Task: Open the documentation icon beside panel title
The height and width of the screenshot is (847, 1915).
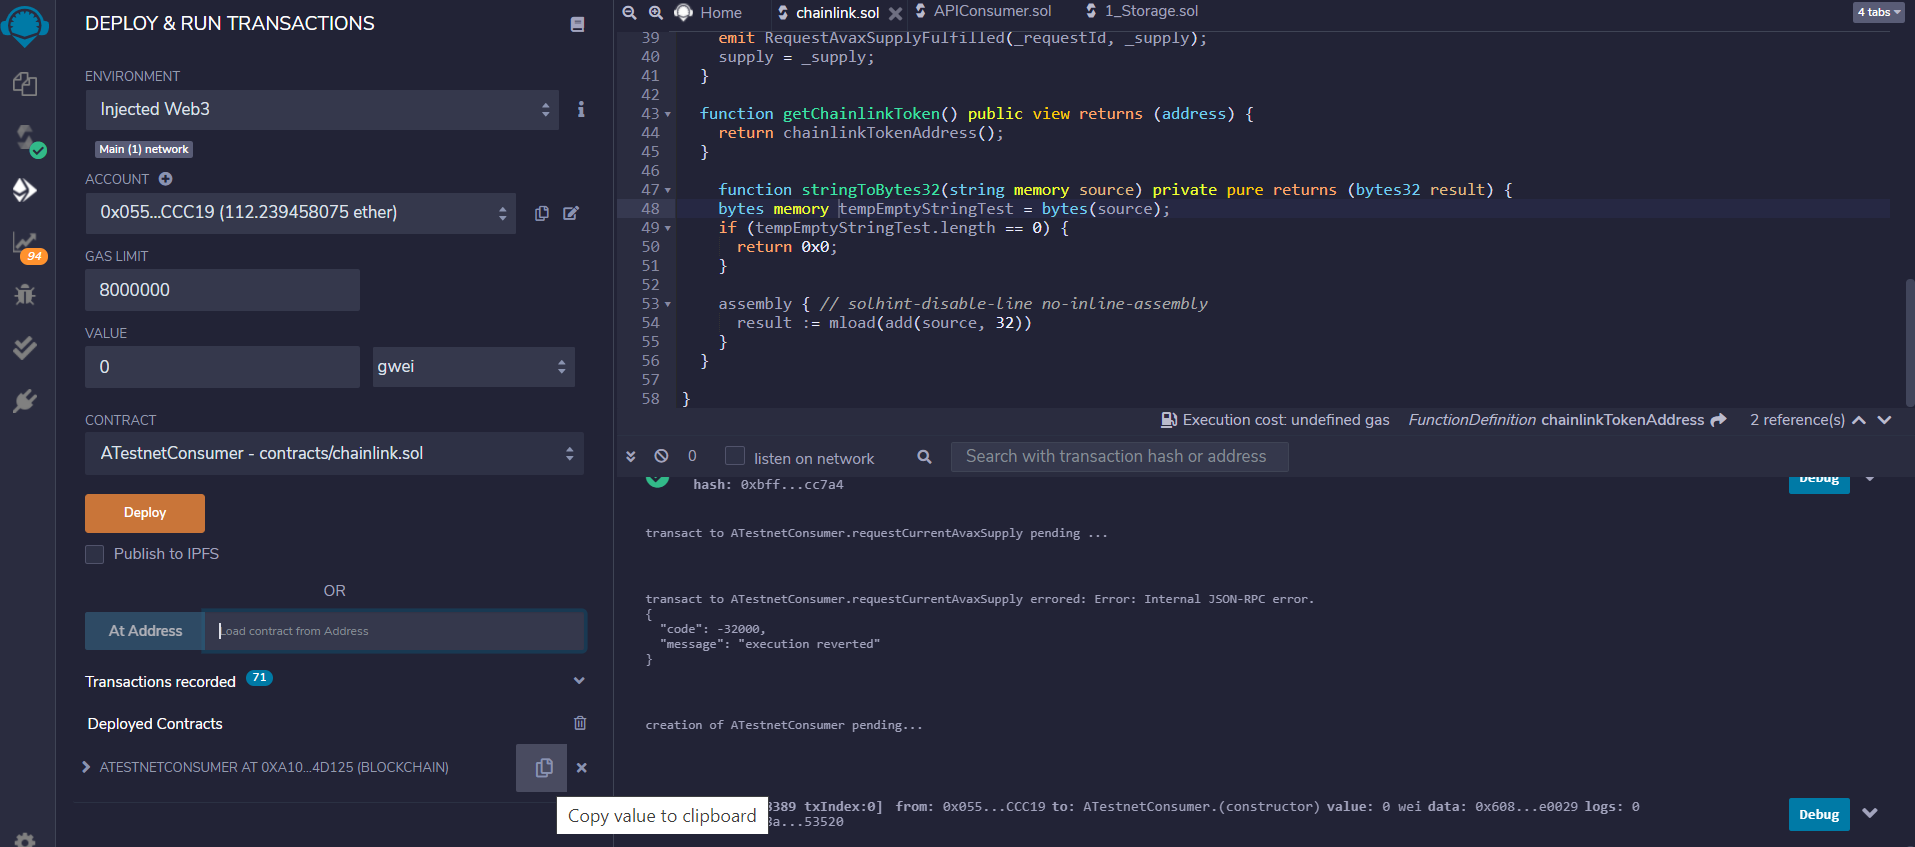Action: tap(577, 24)
